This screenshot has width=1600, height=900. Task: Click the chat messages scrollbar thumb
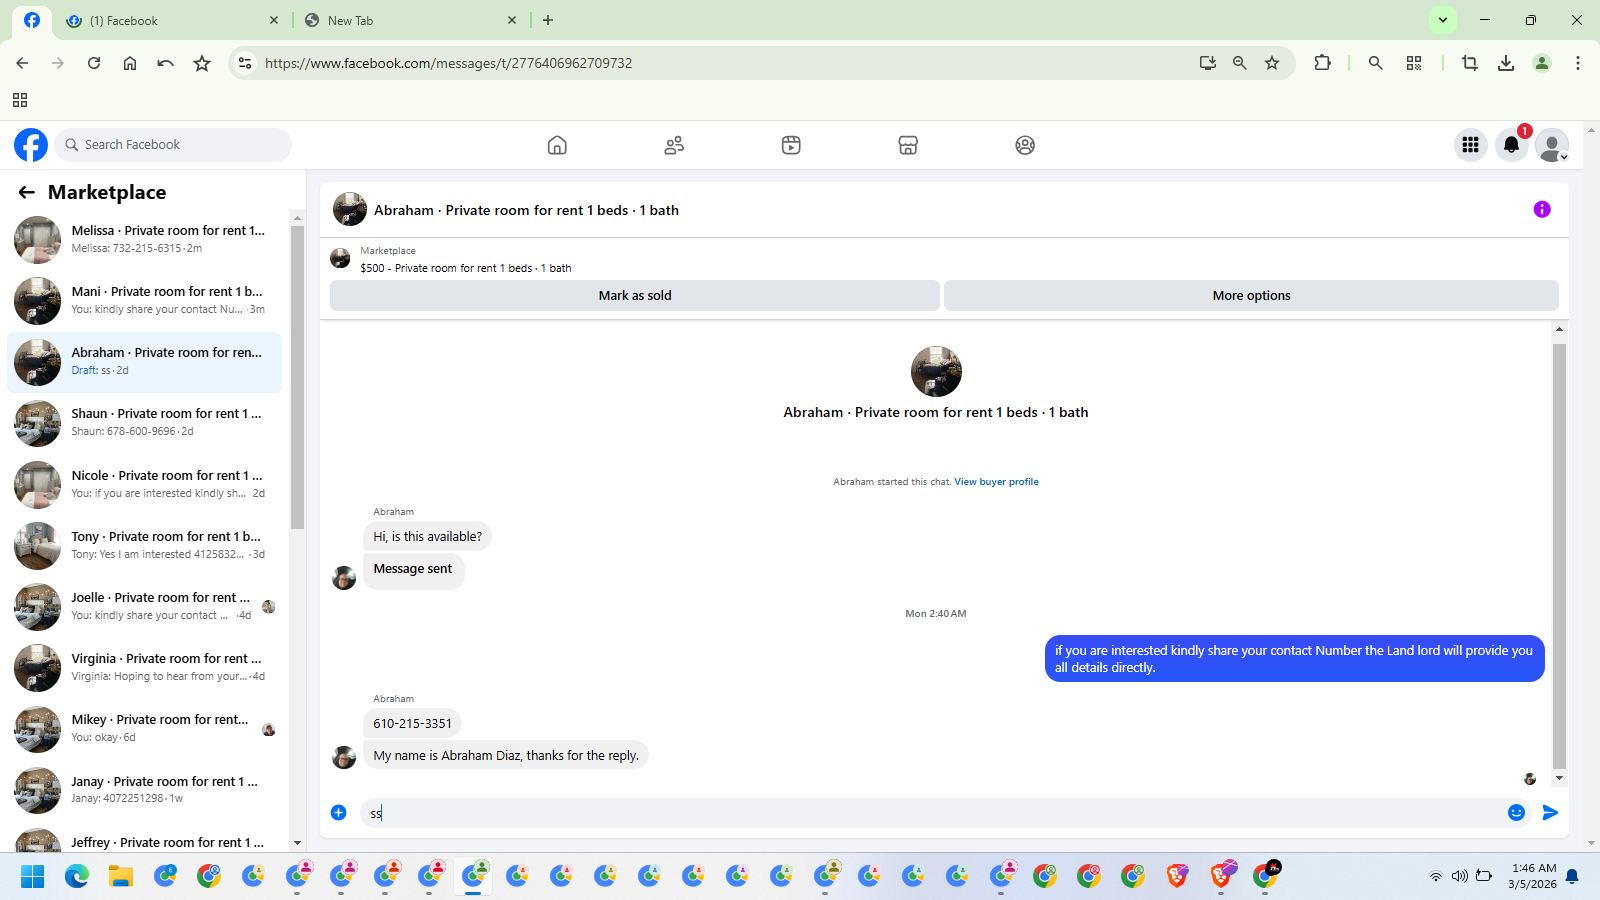pos(1559,556)
